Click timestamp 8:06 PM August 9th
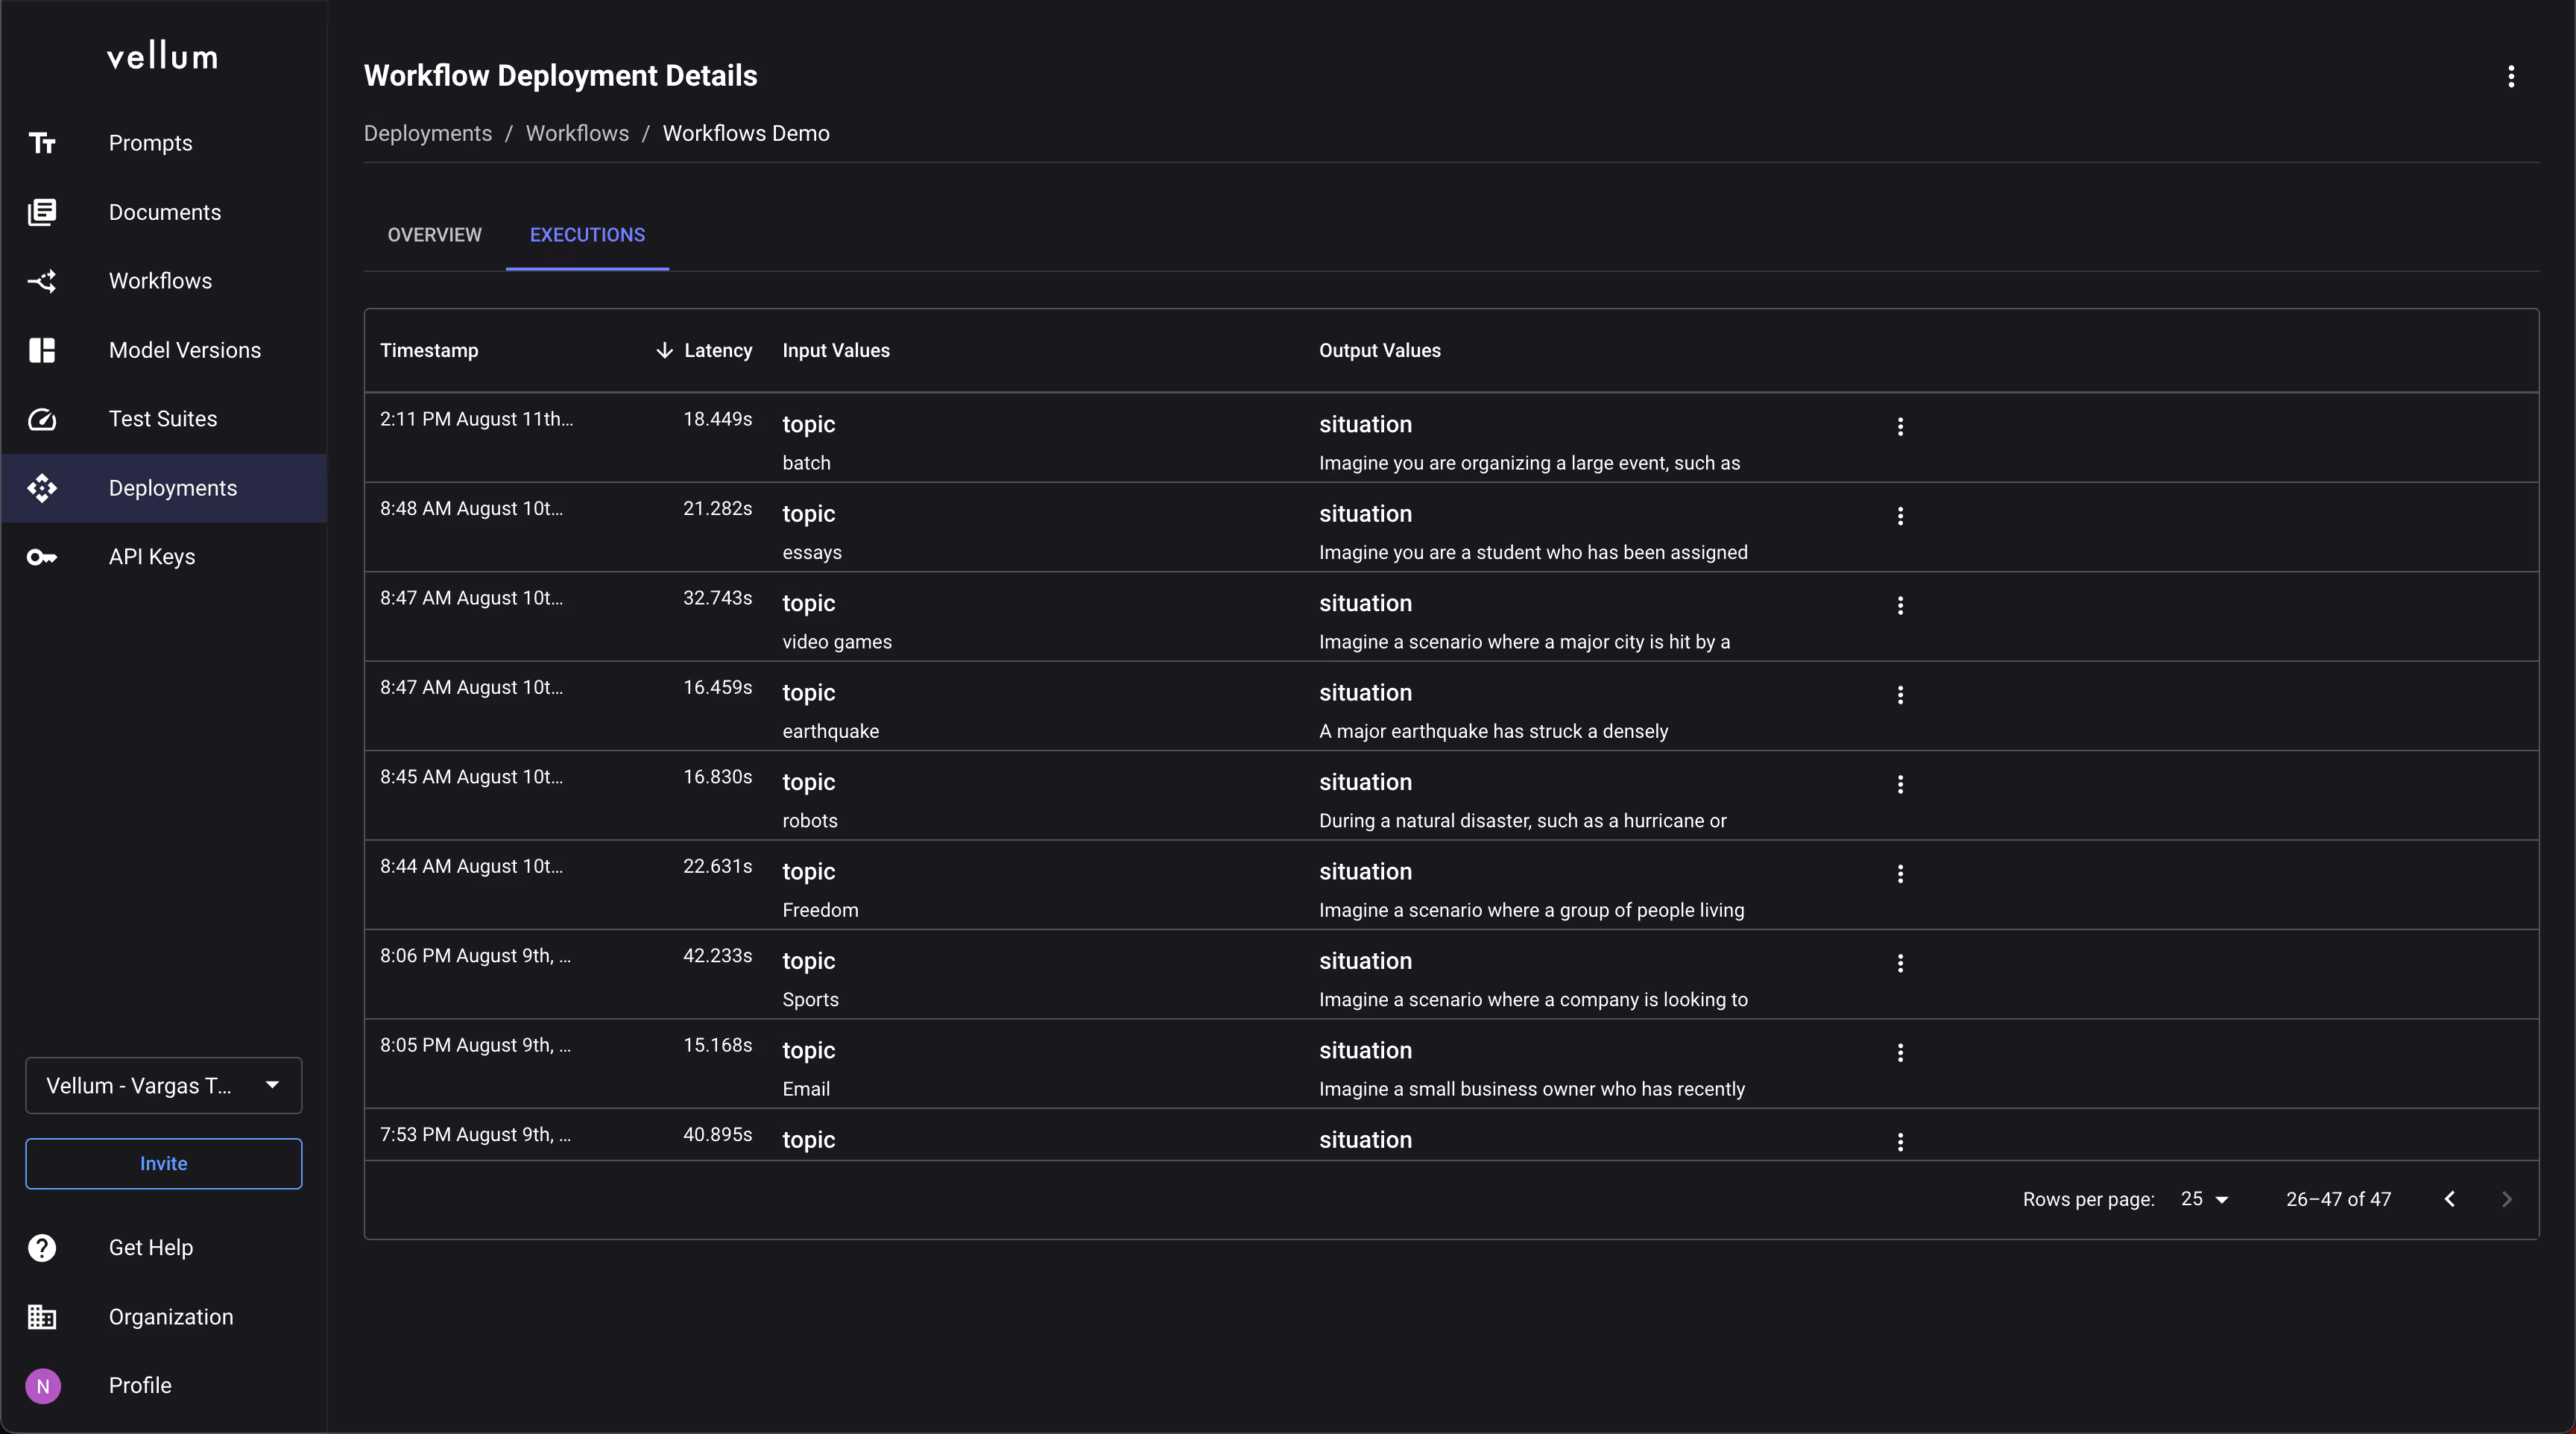Viewport: 2576px width, 1434px height. [x=475, y=956]
